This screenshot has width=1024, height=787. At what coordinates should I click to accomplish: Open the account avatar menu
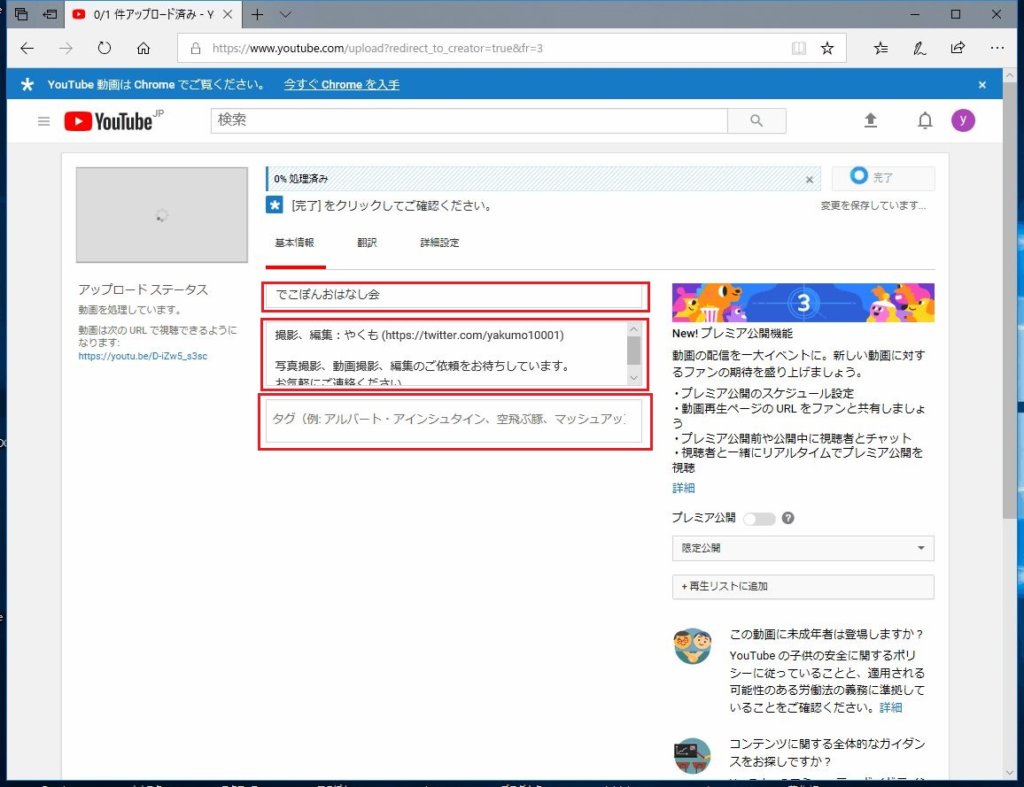(962, 121)
